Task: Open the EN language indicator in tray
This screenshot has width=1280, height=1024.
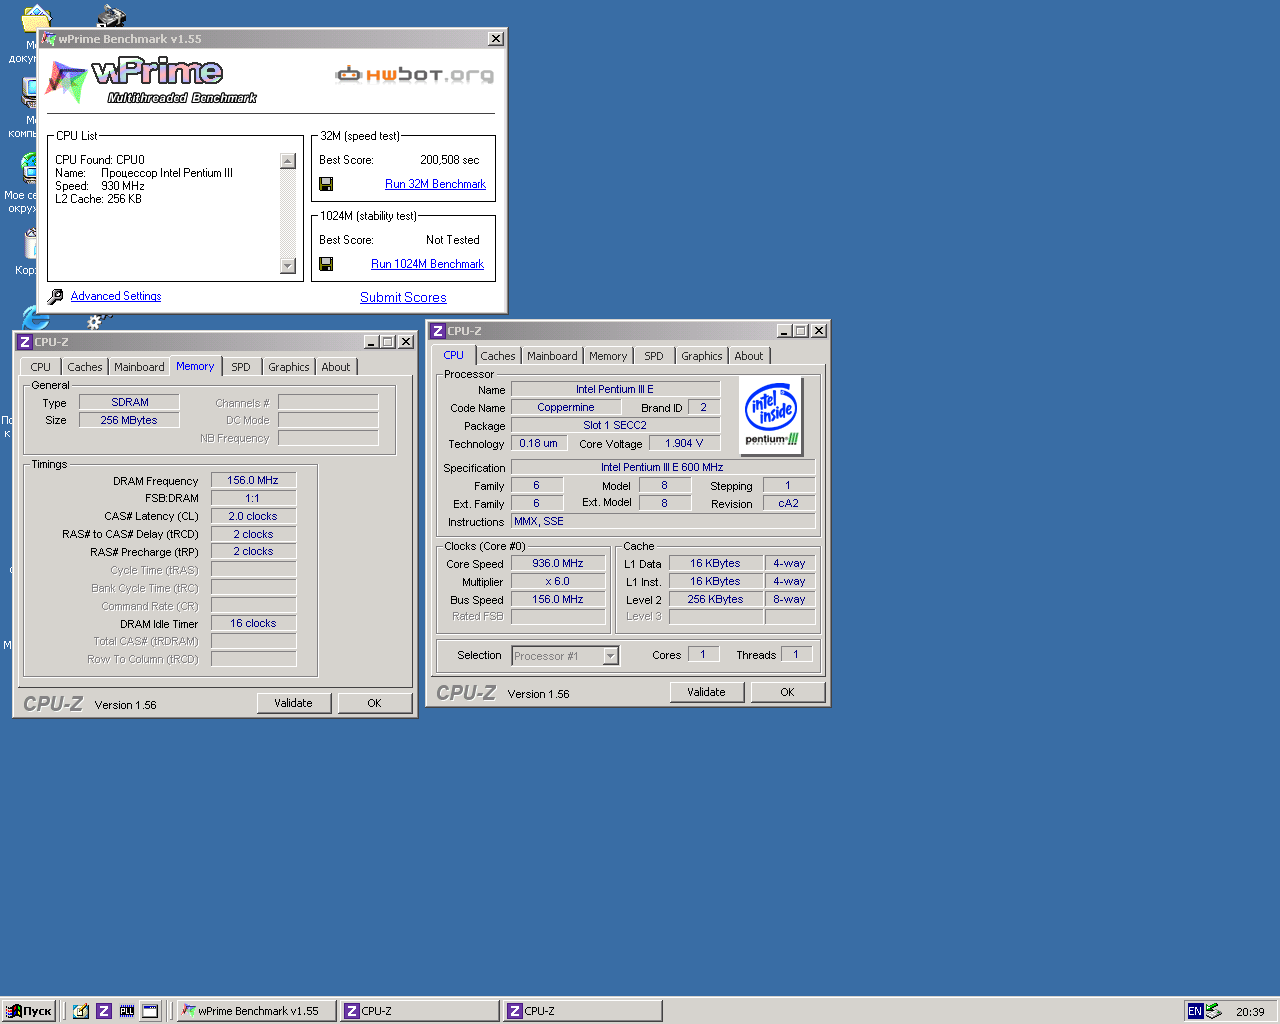Action: point(1195,1011)
